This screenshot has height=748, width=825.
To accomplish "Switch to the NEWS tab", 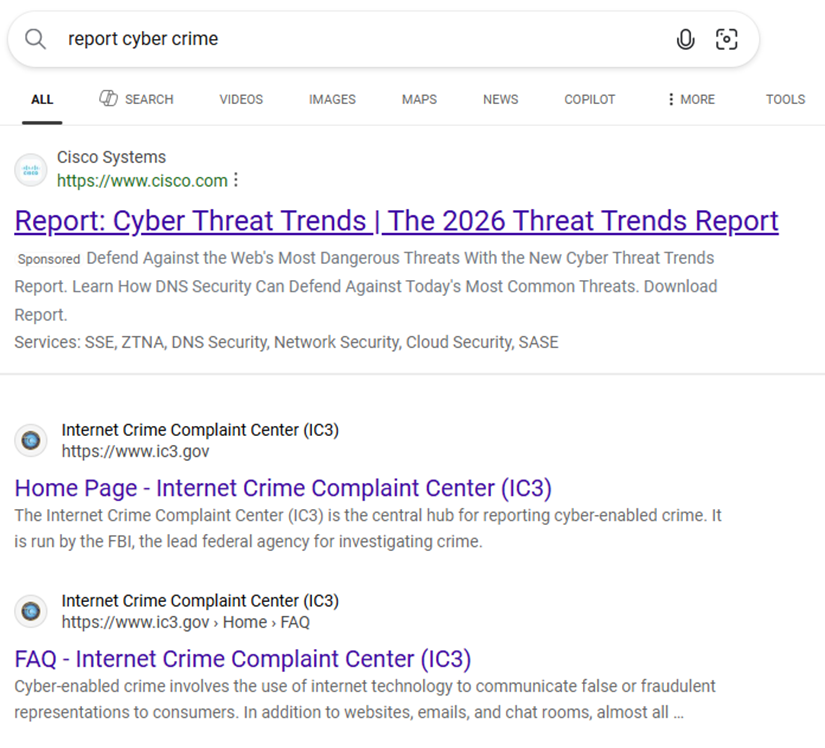I will pyautogui.click(x=500, y=99).
